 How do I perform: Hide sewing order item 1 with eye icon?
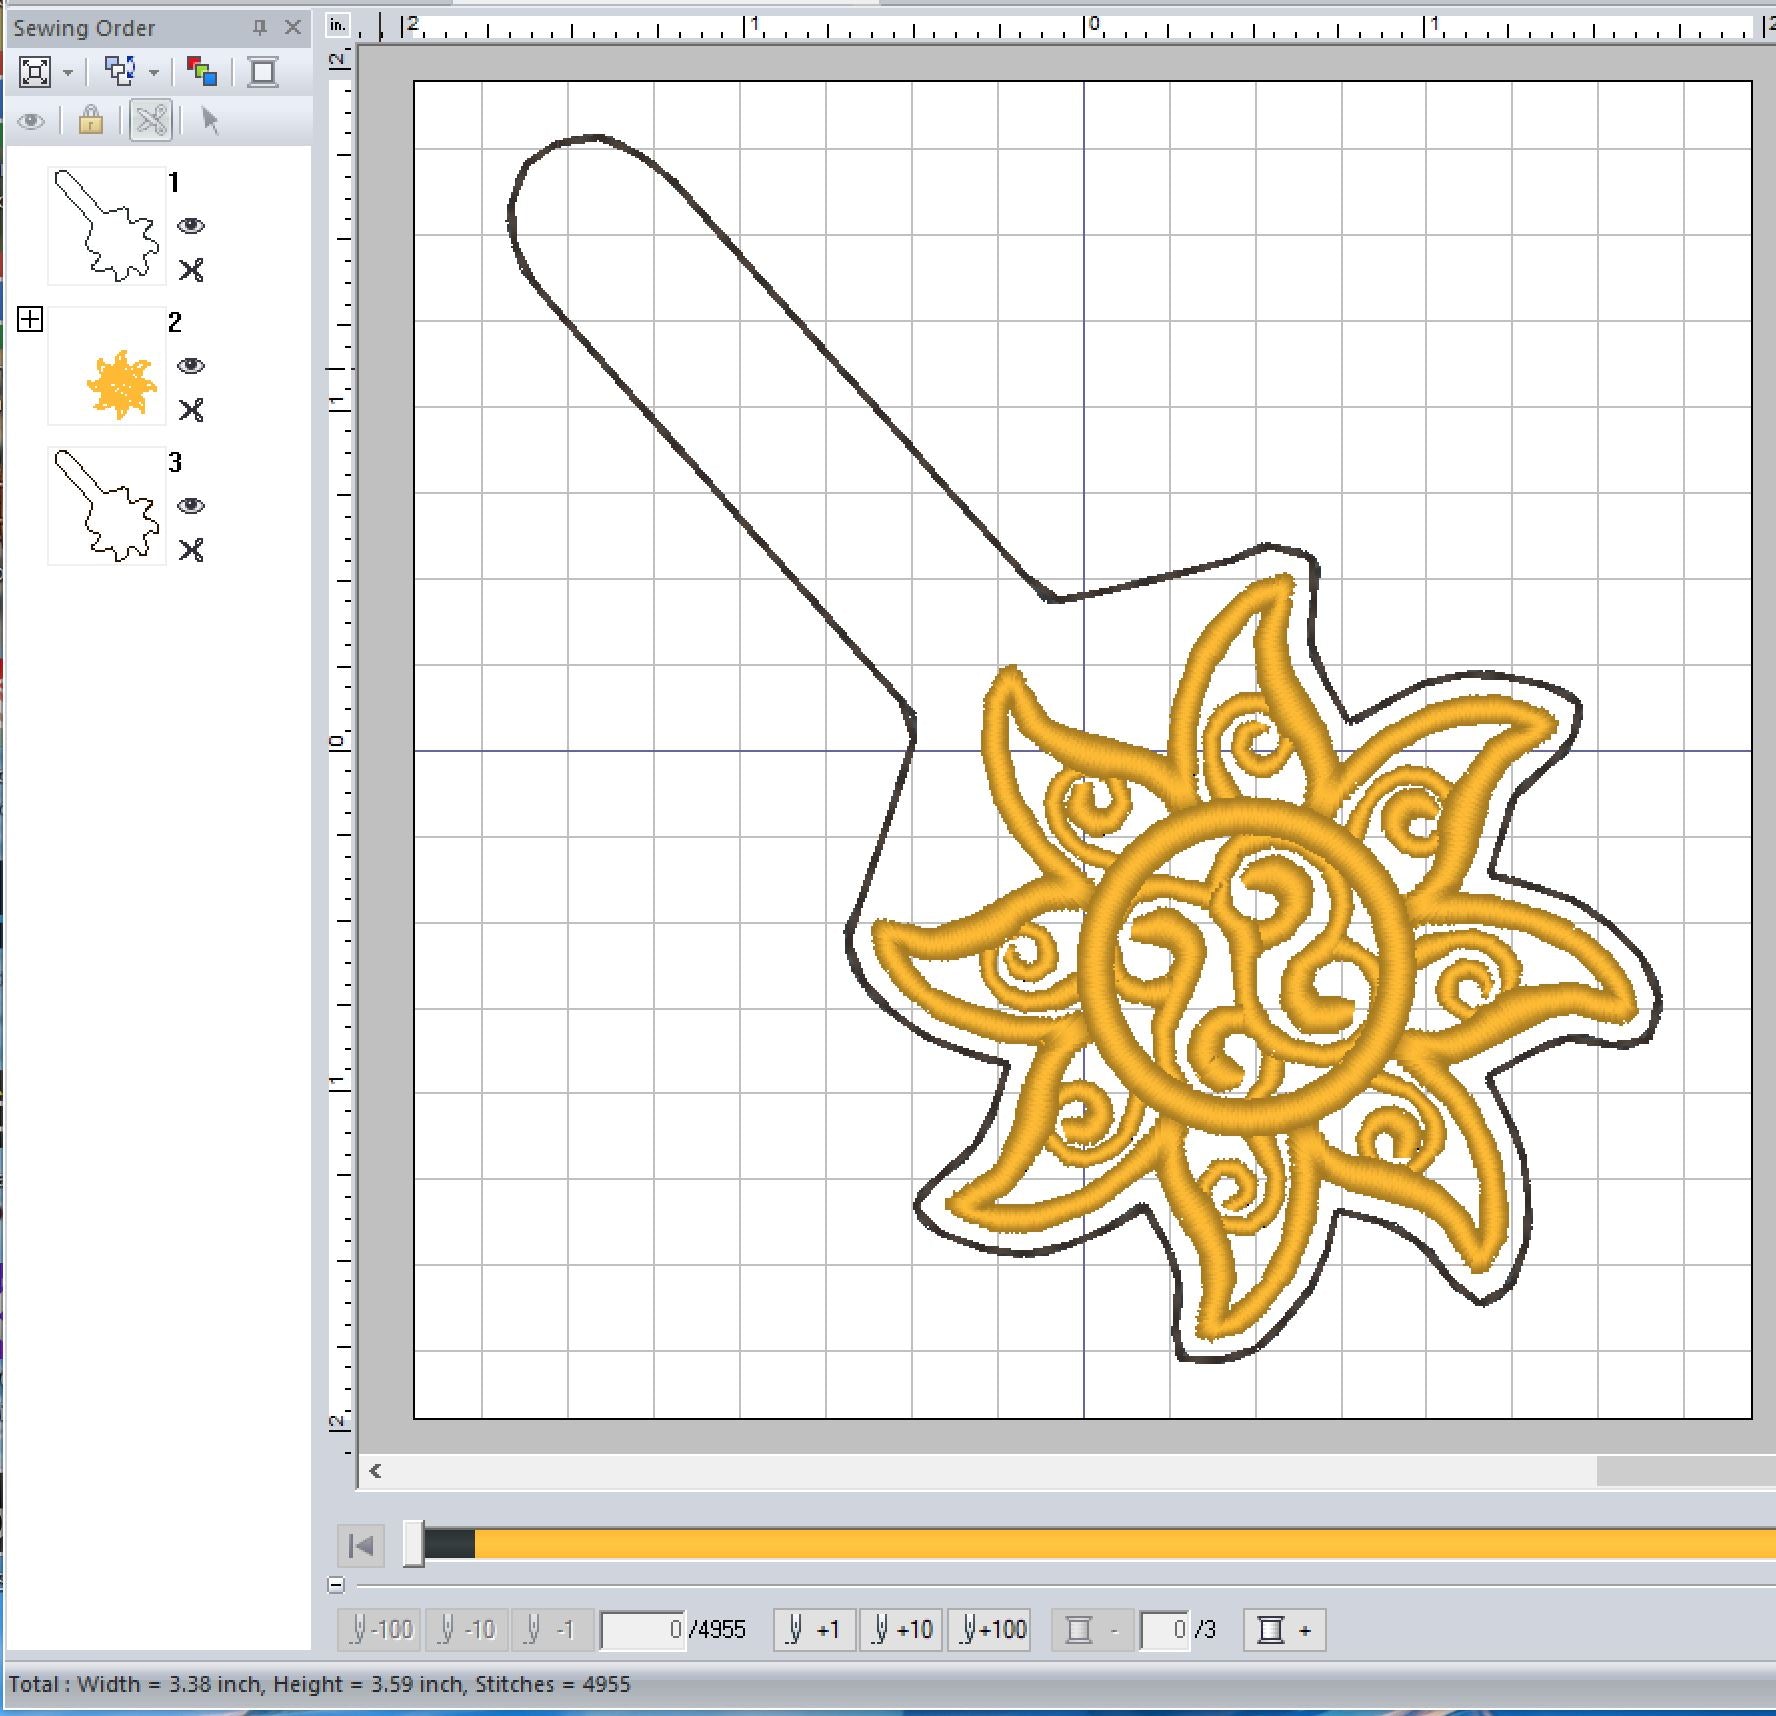point(191,226)
